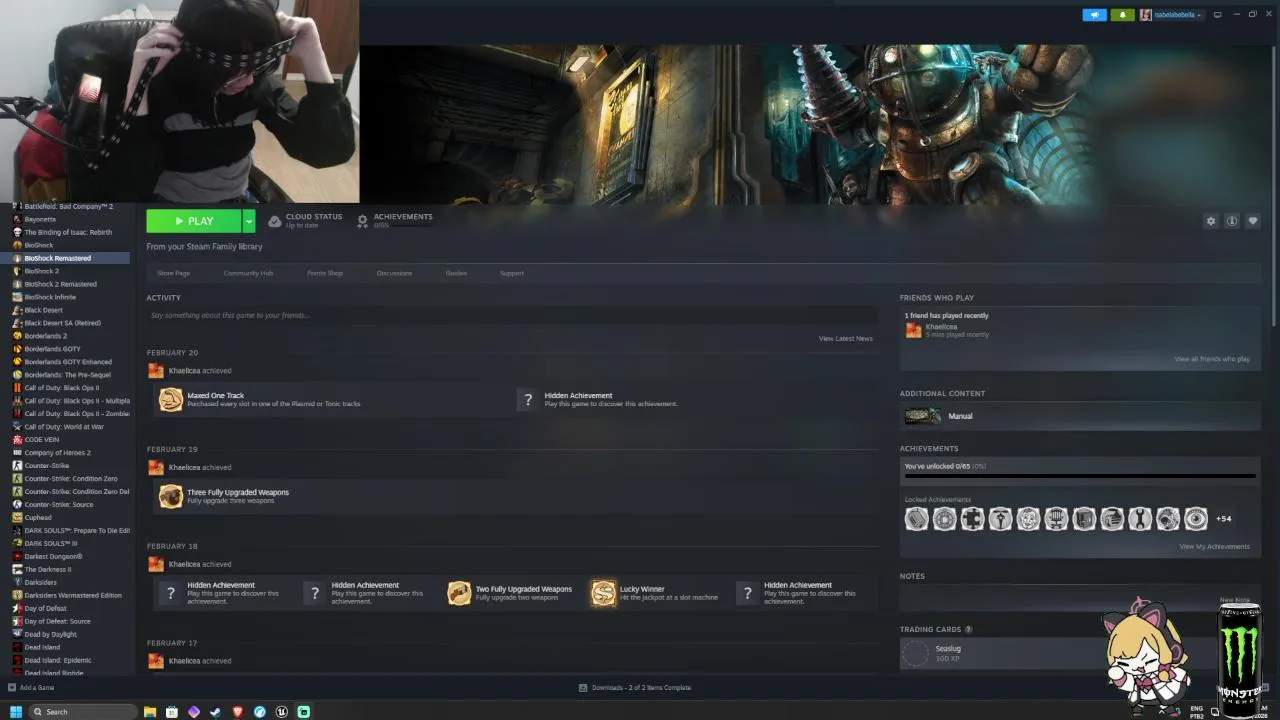The image size is (1280, 720).
Task: Select Day of Defeat: Source in the library list
Action: [58, 622]
